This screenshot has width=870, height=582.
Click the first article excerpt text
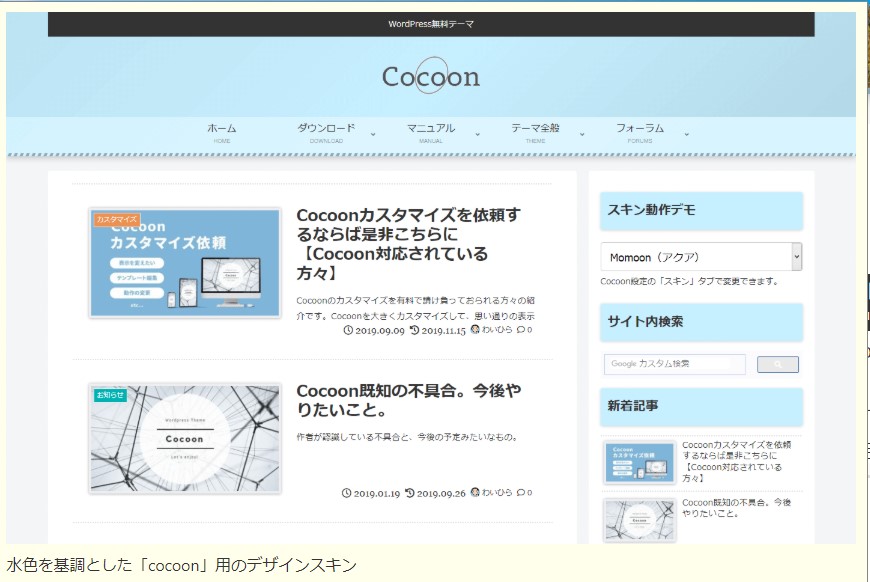click(x=416, y=308)
